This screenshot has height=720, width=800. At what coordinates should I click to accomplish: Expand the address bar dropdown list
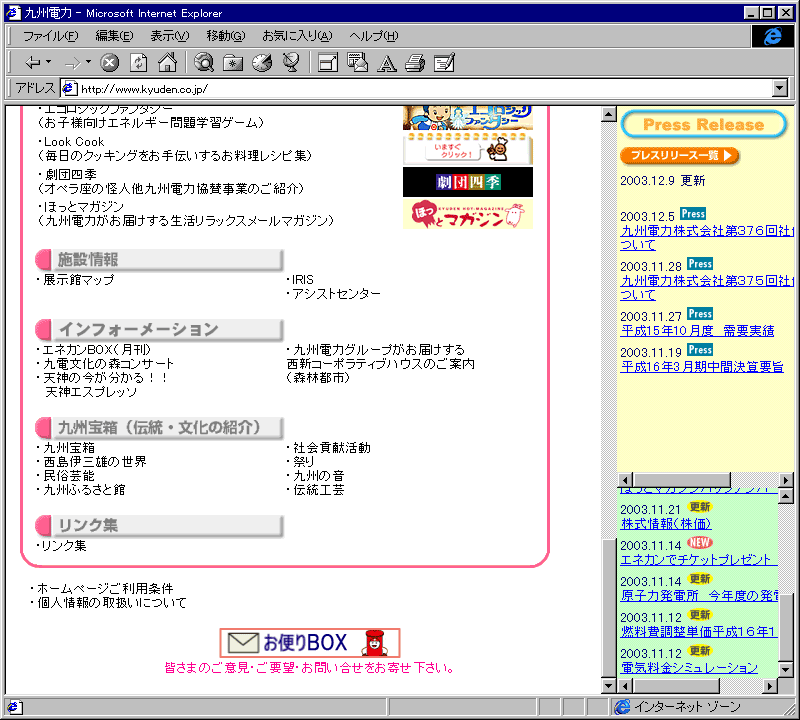pos(779,88)
